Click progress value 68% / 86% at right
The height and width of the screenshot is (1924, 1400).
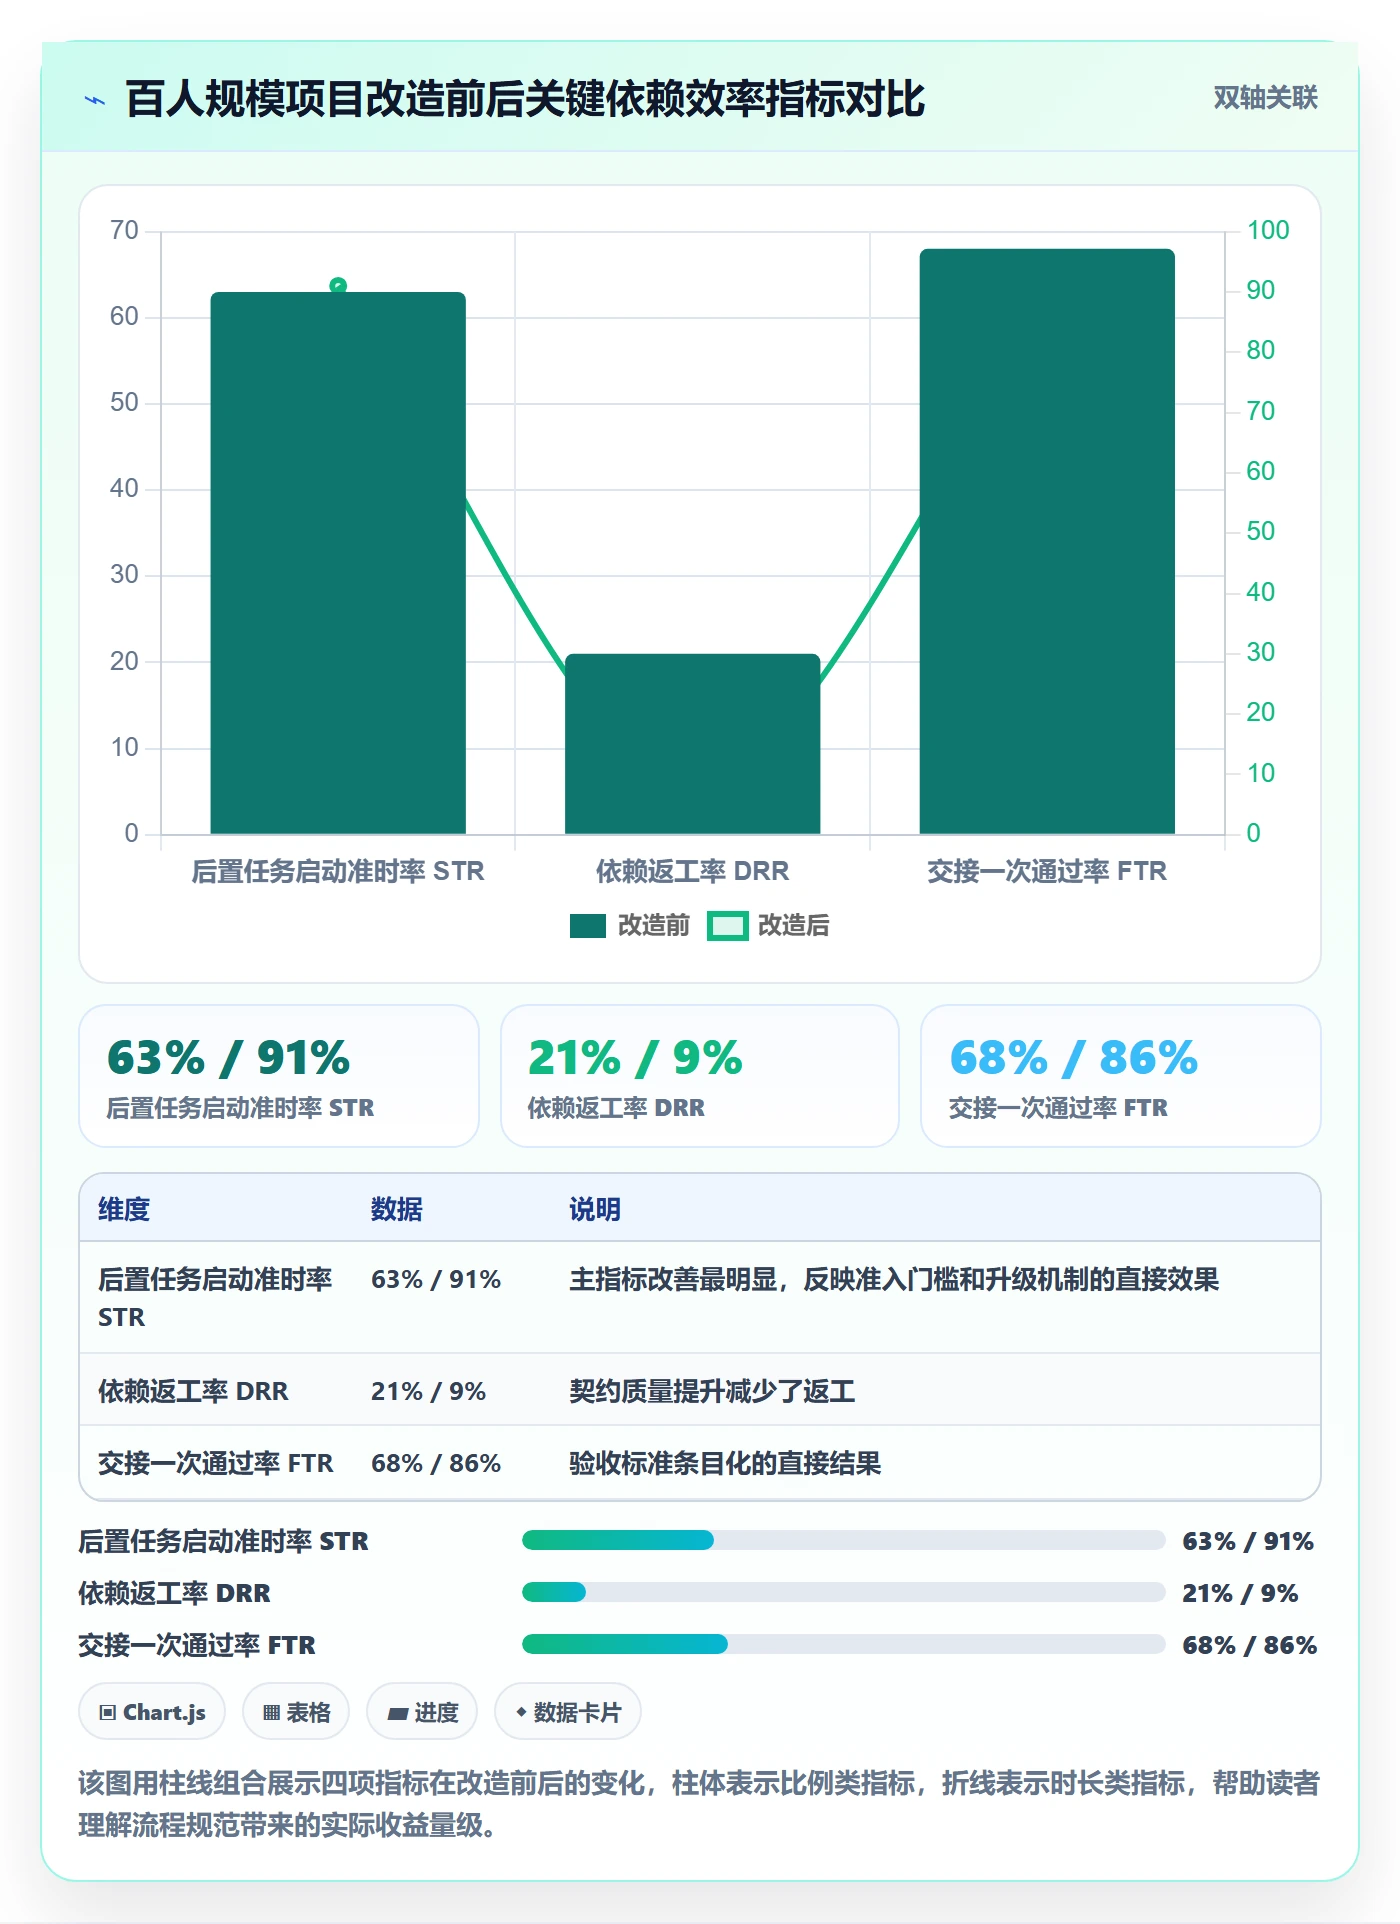coord(1250,1644)
